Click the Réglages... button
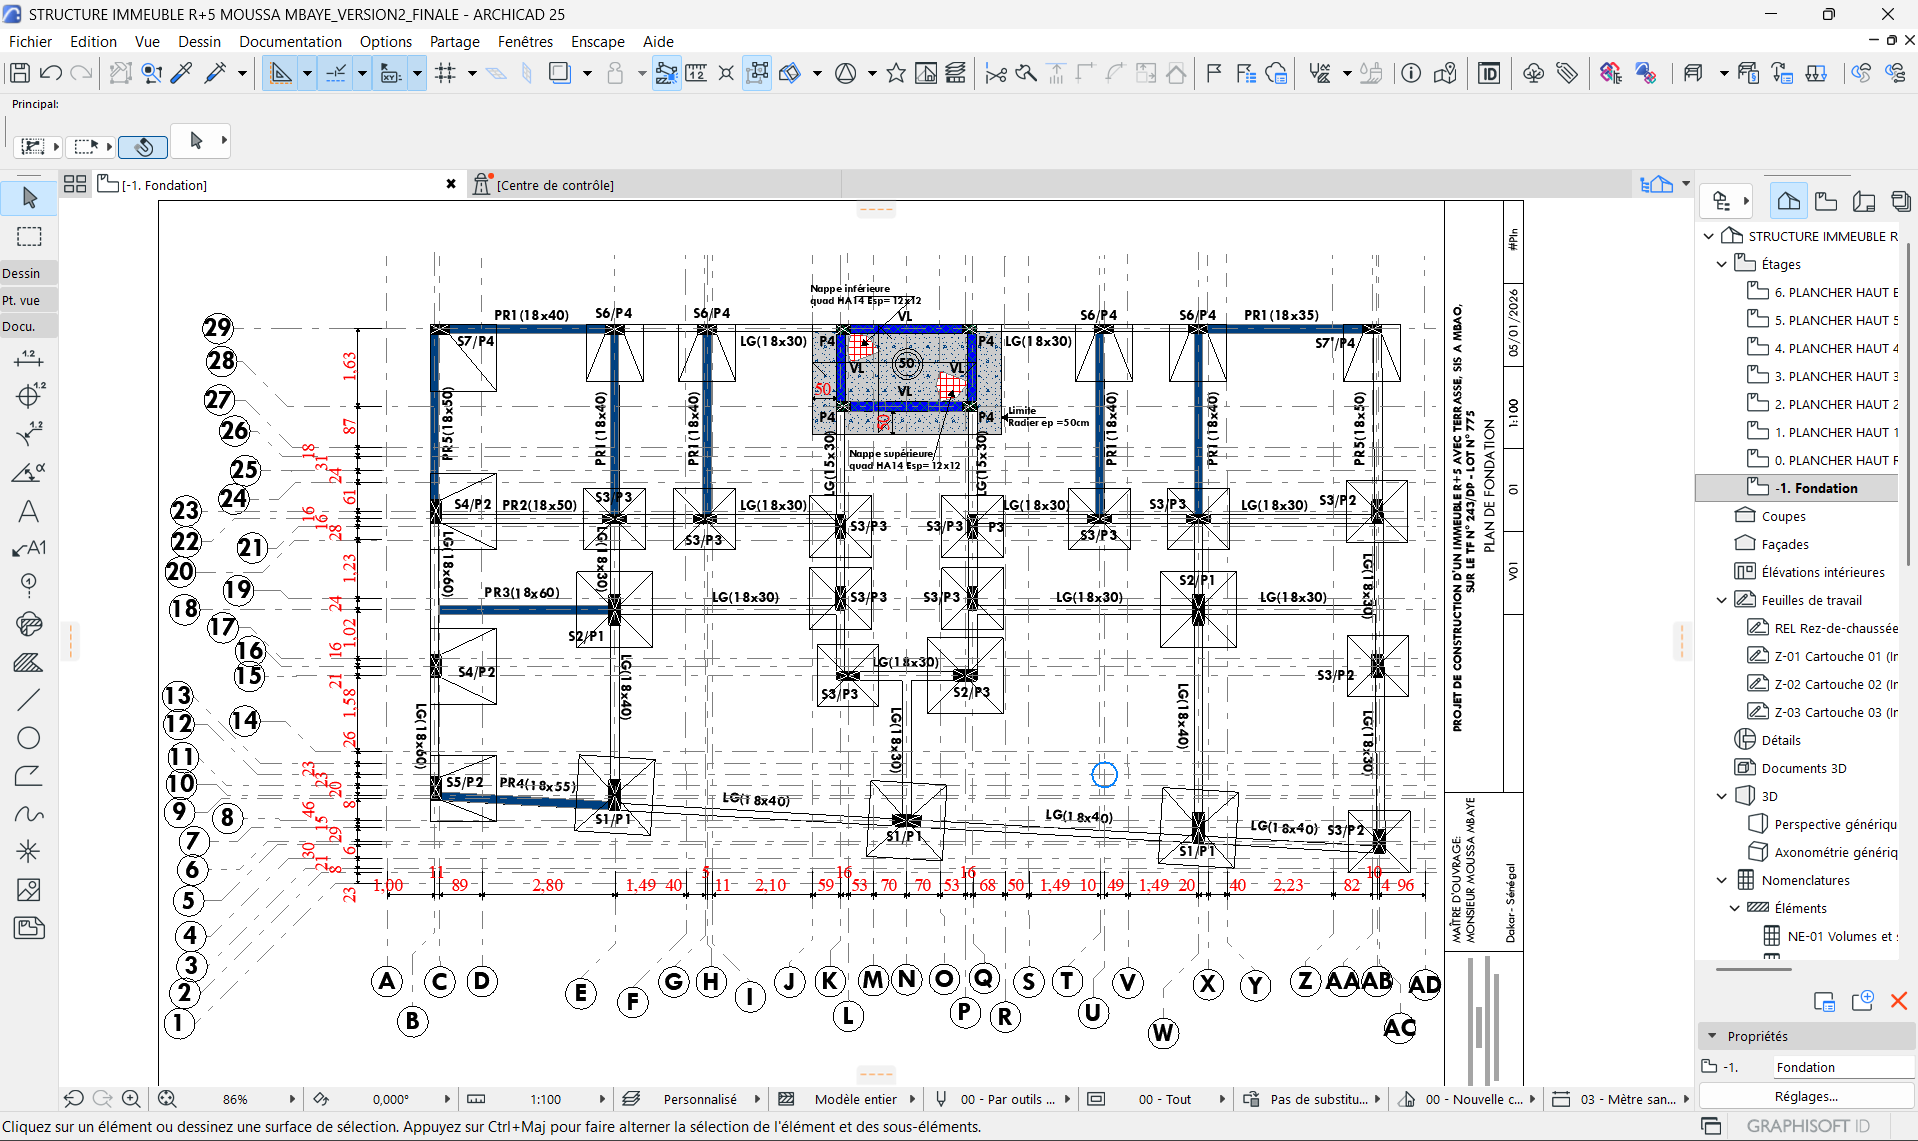Image resolution: width=1918 pixels, height=1141 pixels. [1806, 1096]
